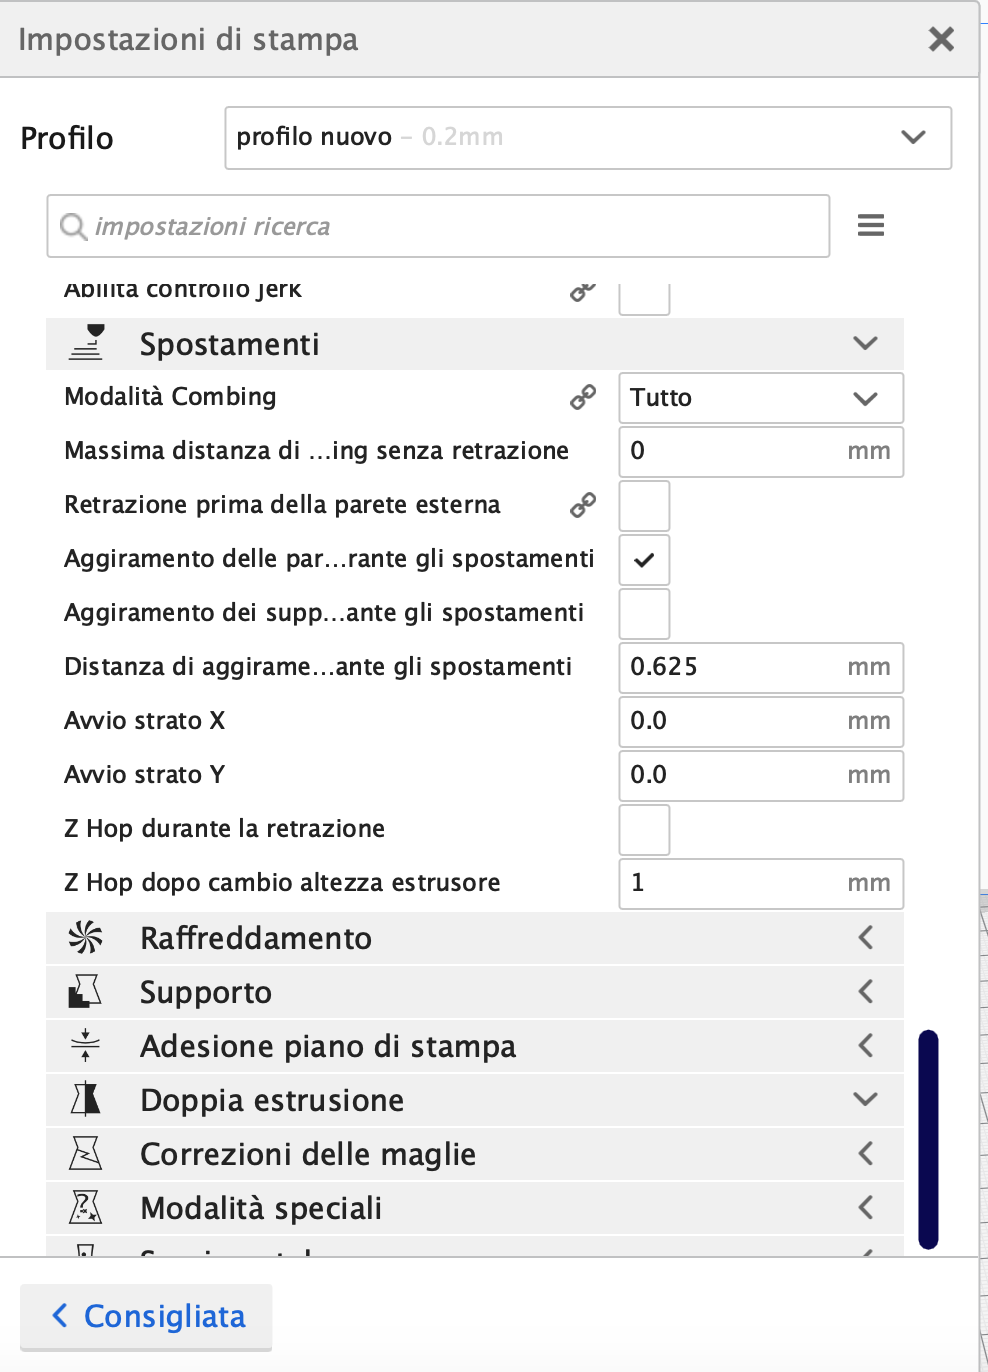Viewport: 988px width, 1372px height.
Task: Click the settings list vertical scrollbar
Action: coord(928,1138)
